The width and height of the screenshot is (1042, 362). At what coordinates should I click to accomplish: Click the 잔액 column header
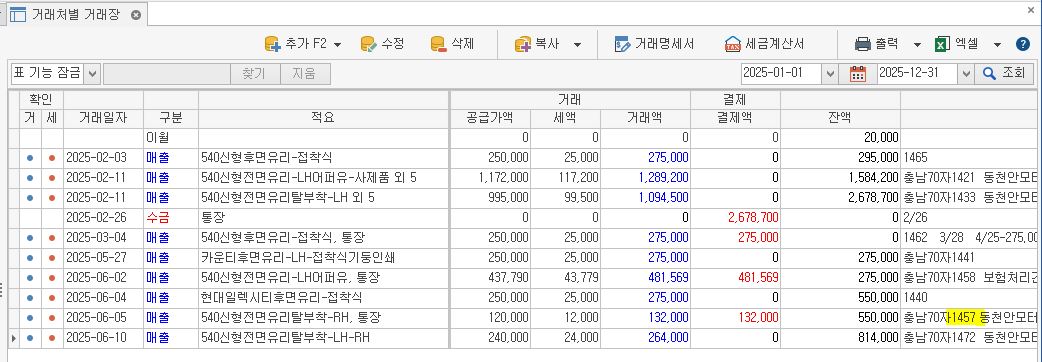click(840, 118)
